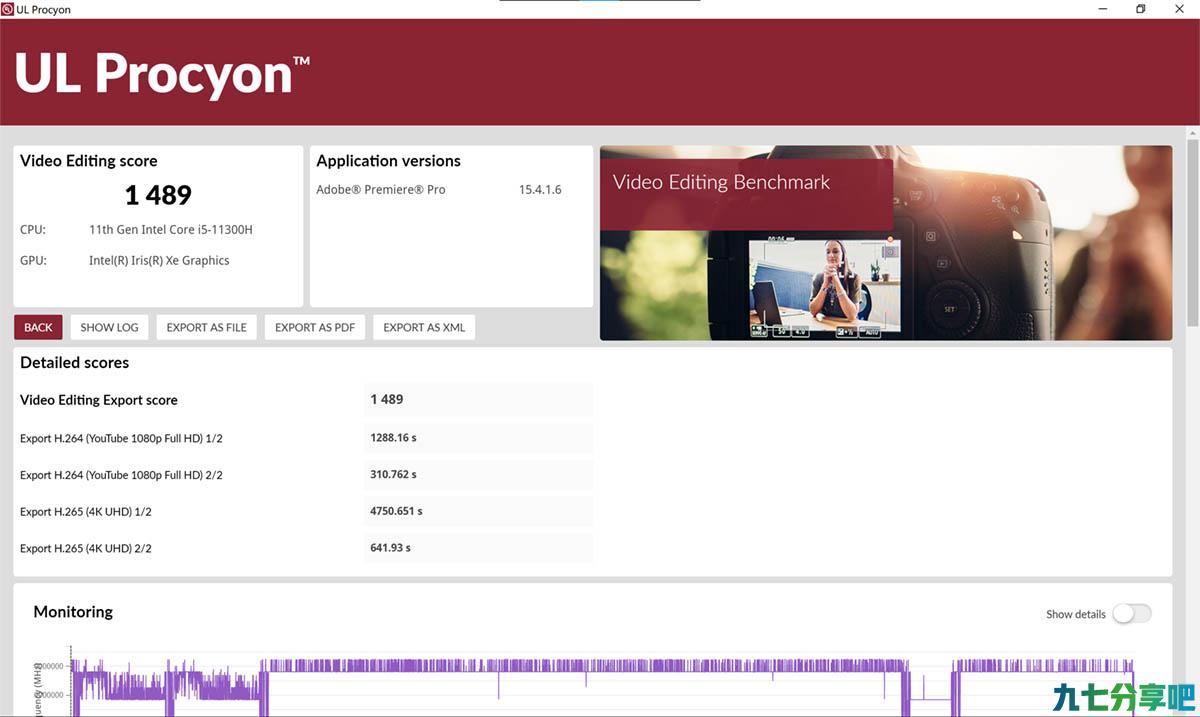Select the 1 489 Video Editing score value

point(158,195)
